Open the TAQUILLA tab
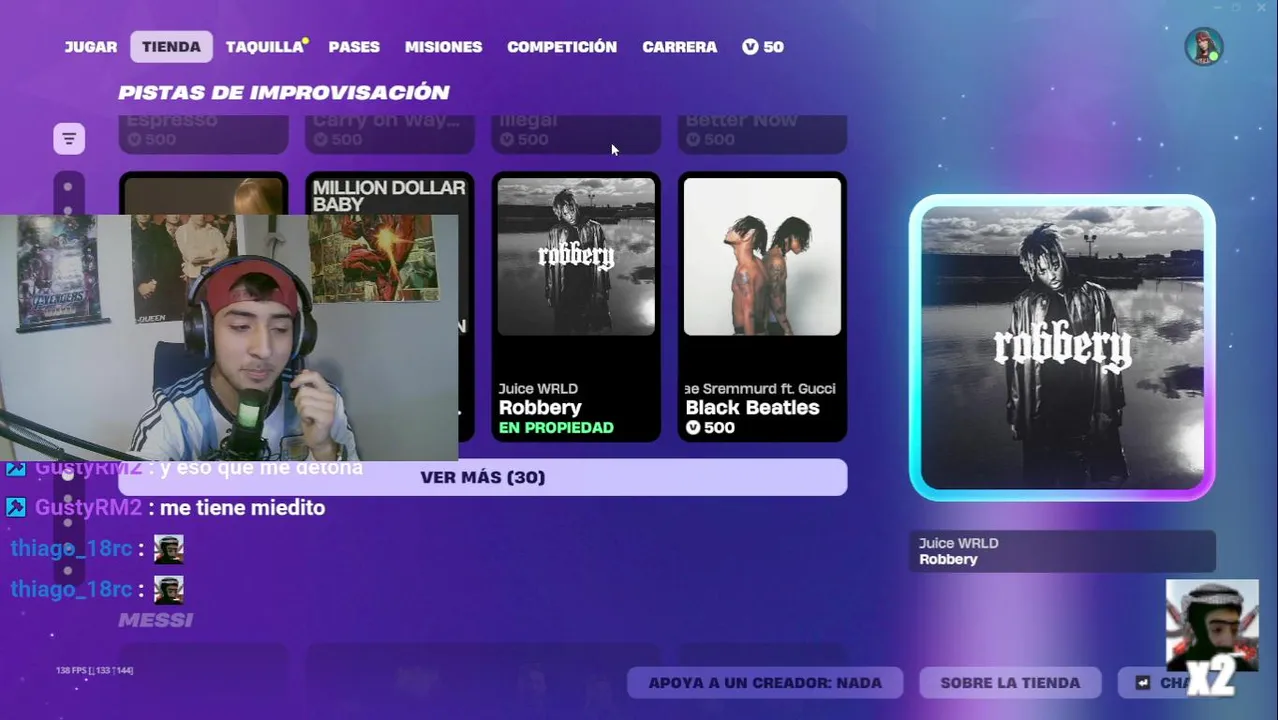Viewport: 1278px width, 720px height. pyautogui.click(x=265, y=47)
